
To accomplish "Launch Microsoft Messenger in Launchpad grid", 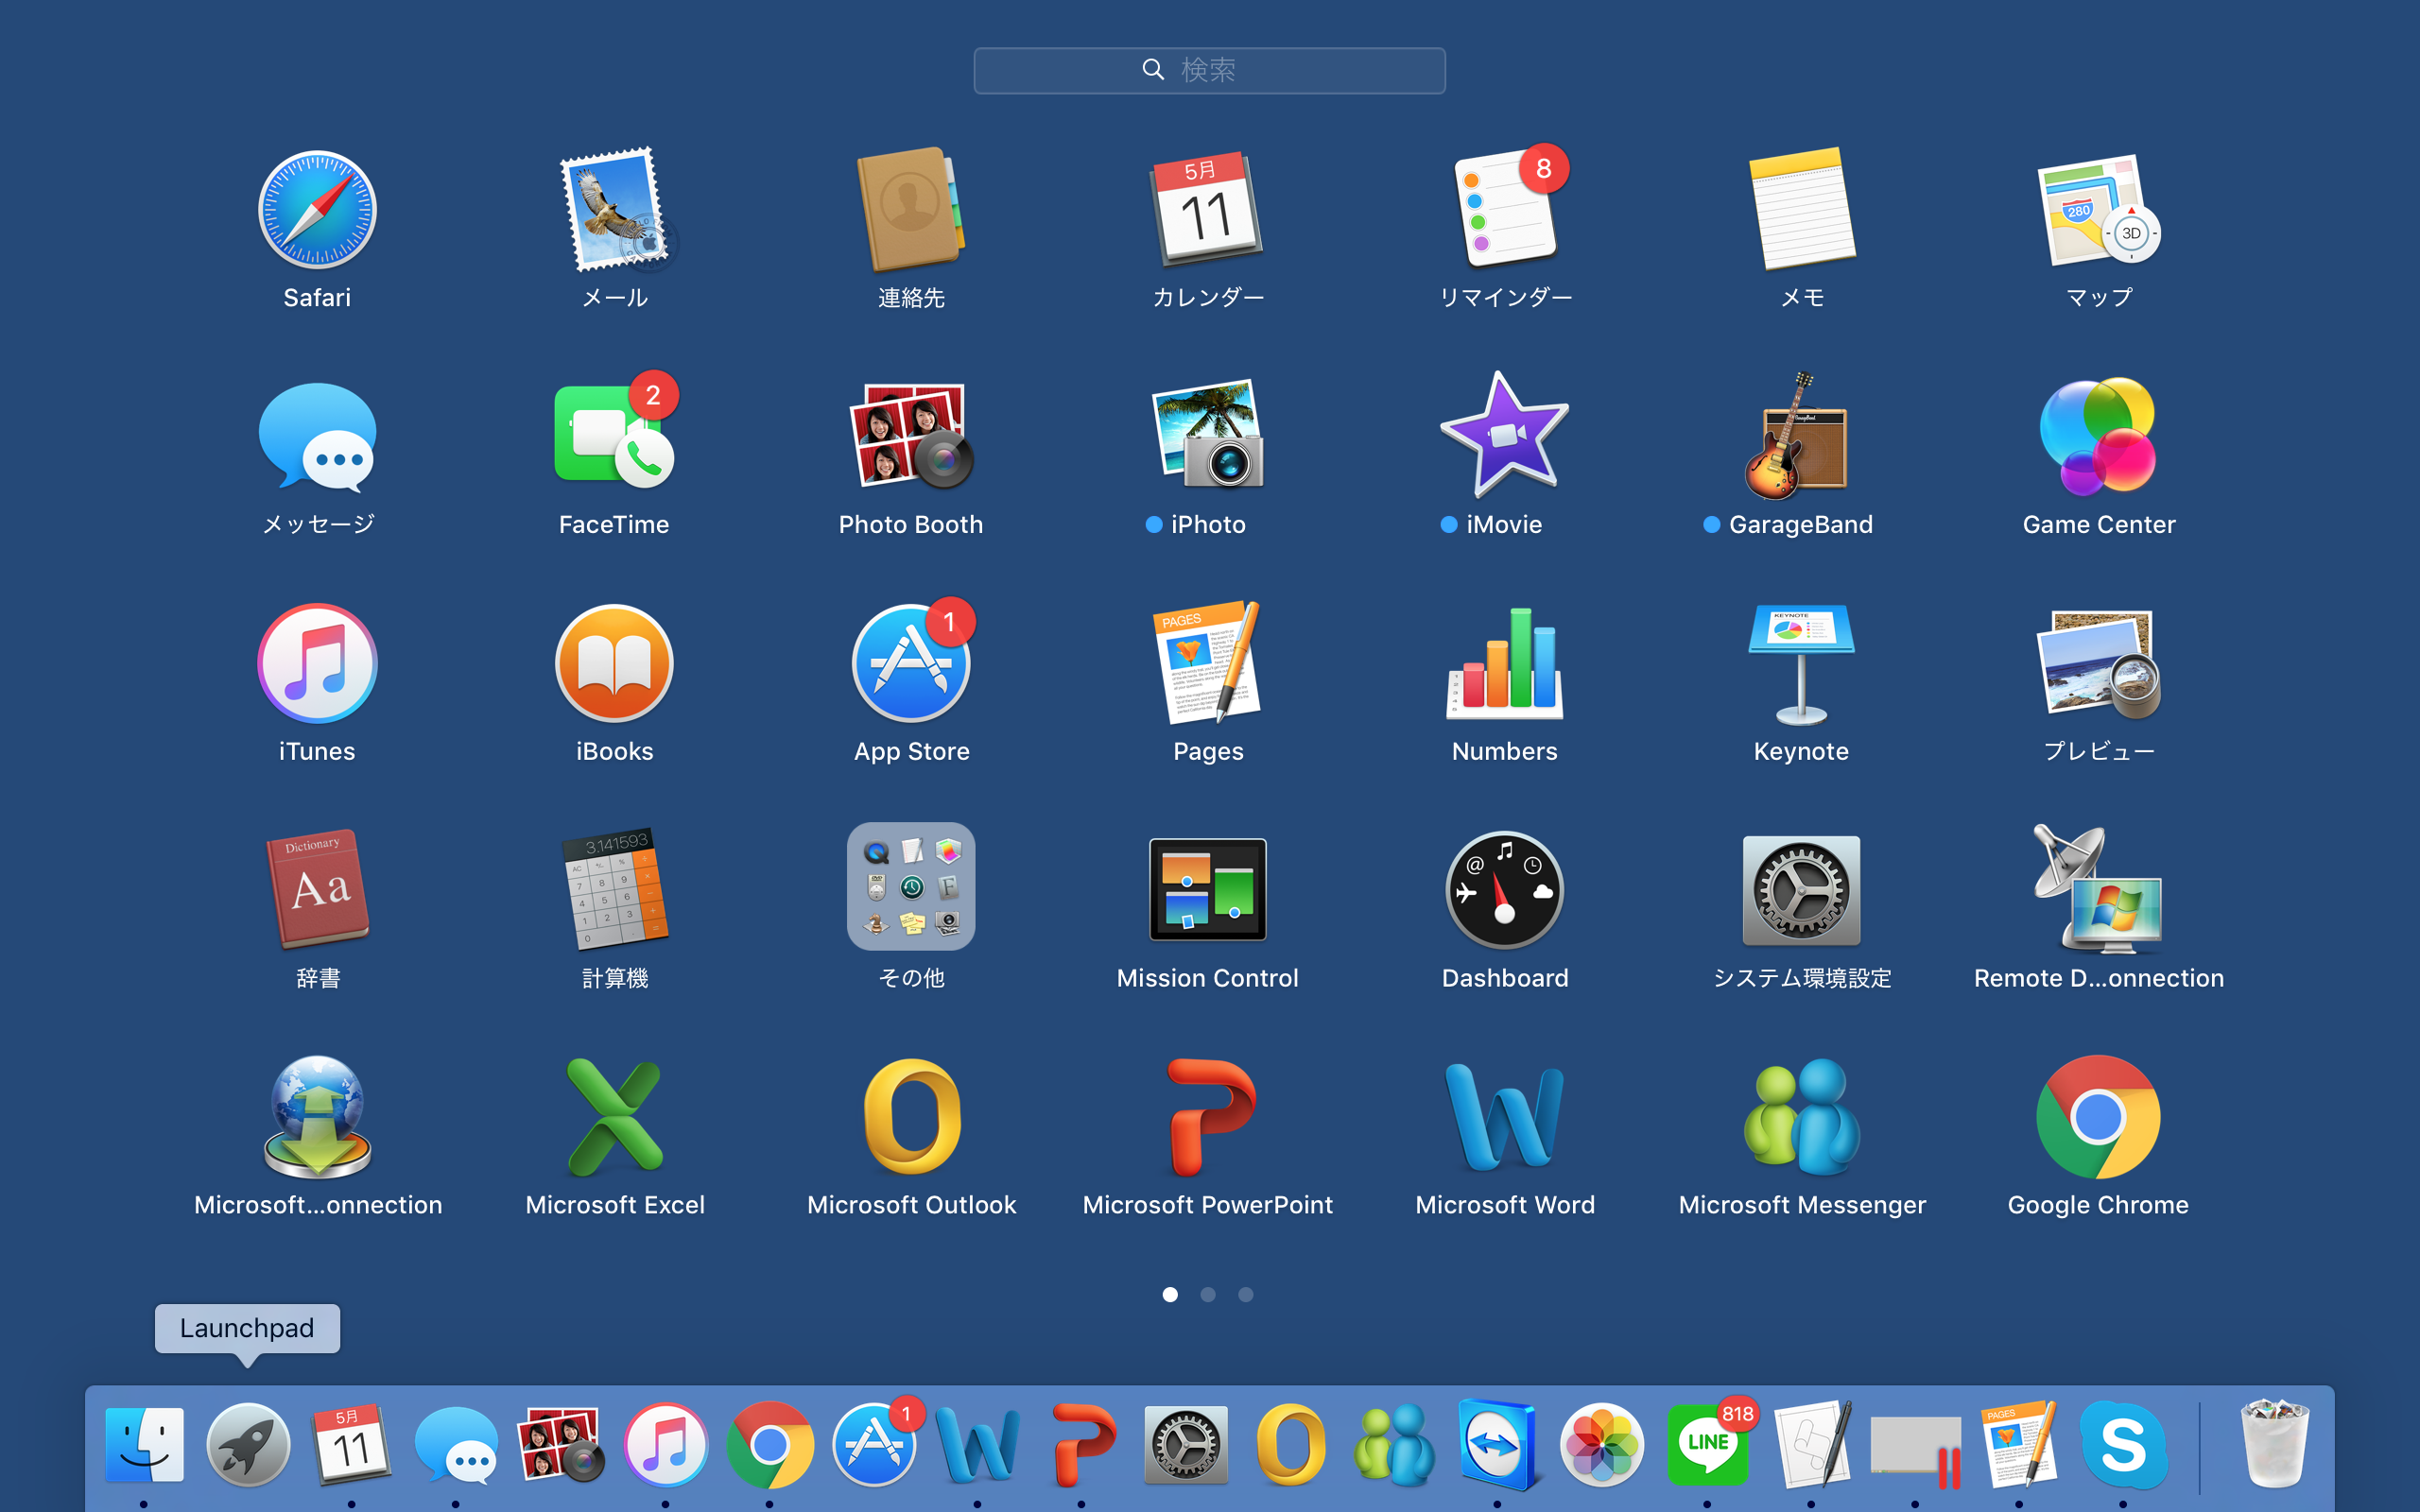I will [1801, 1117].
